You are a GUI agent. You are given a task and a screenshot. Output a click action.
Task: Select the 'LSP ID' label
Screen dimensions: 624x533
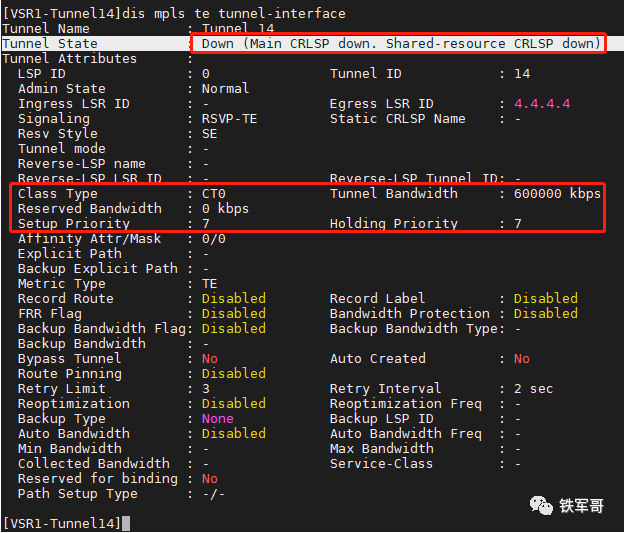42,74
